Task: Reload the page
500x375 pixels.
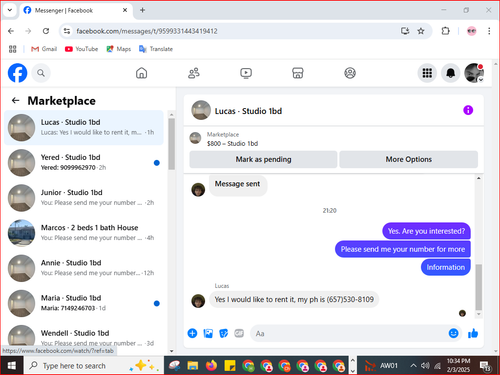Action: click(46, 31)
